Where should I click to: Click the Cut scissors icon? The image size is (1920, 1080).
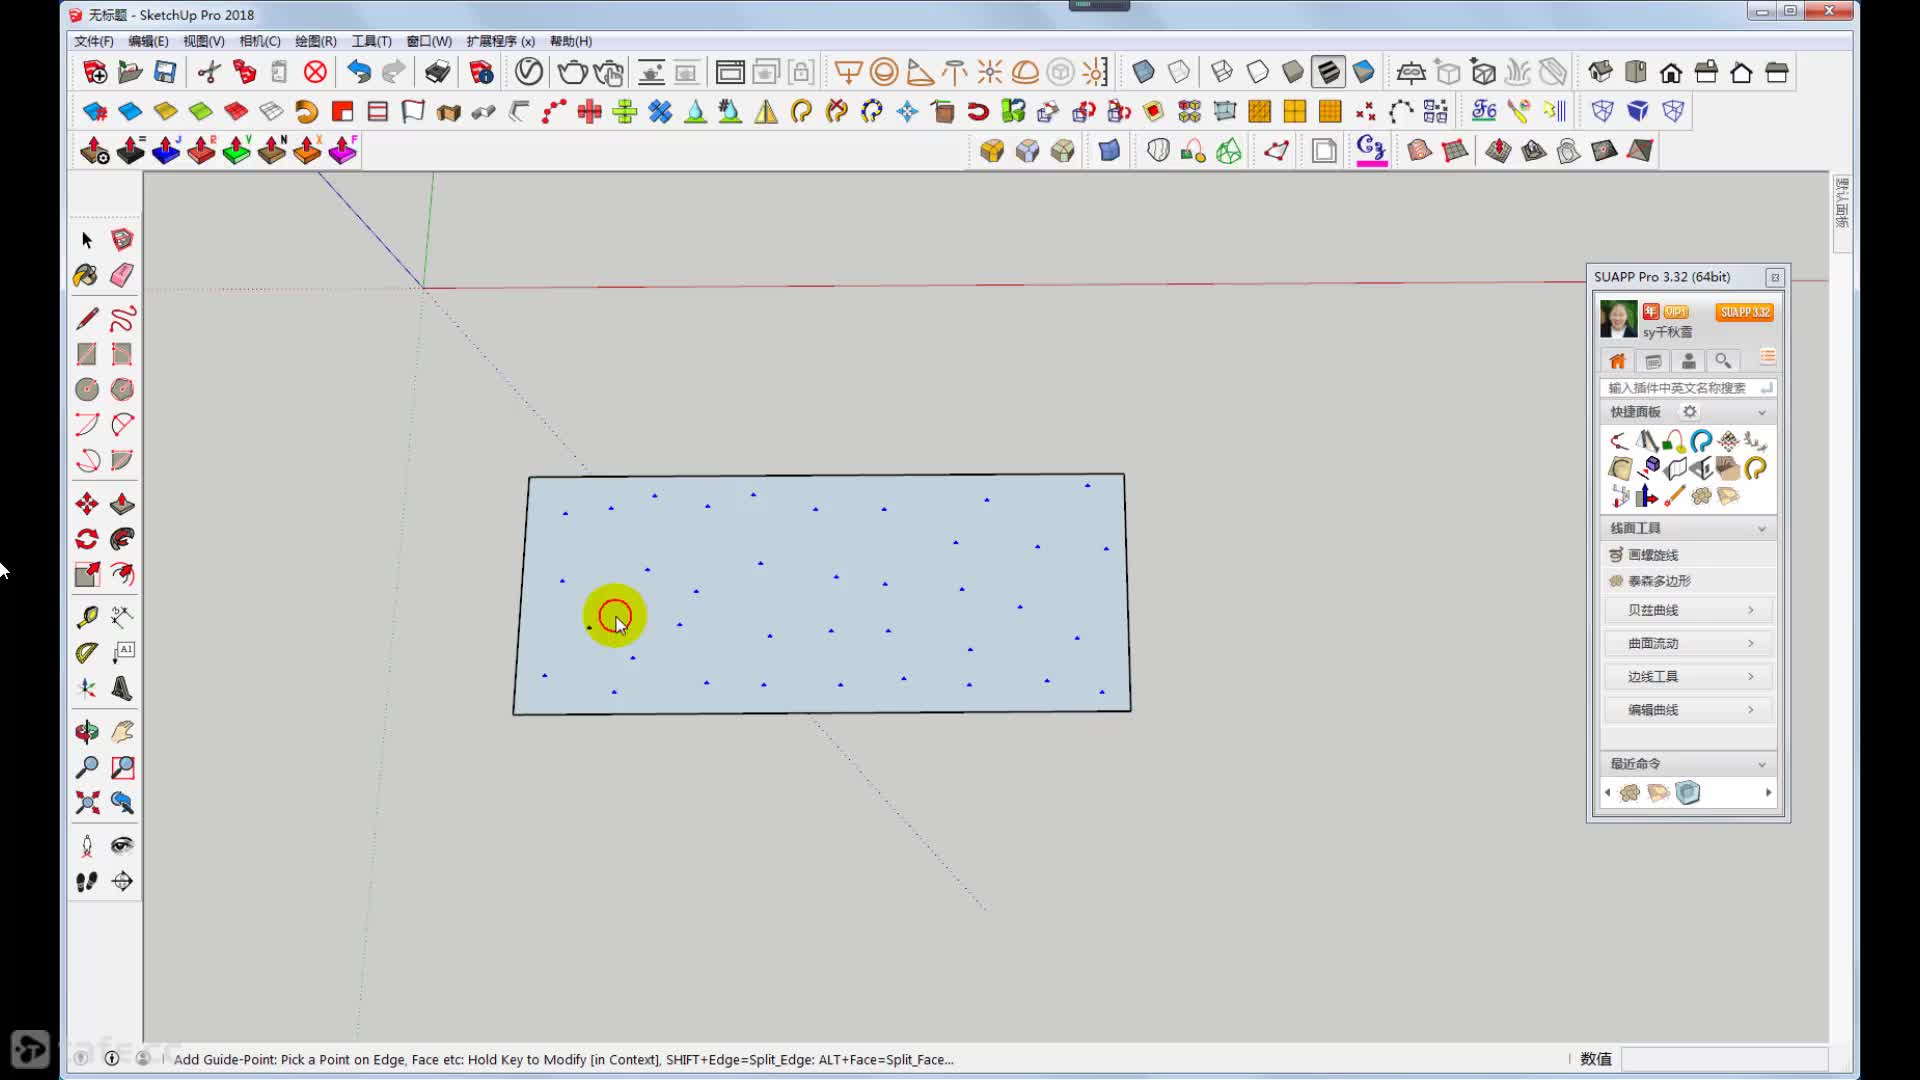[209, 72]
